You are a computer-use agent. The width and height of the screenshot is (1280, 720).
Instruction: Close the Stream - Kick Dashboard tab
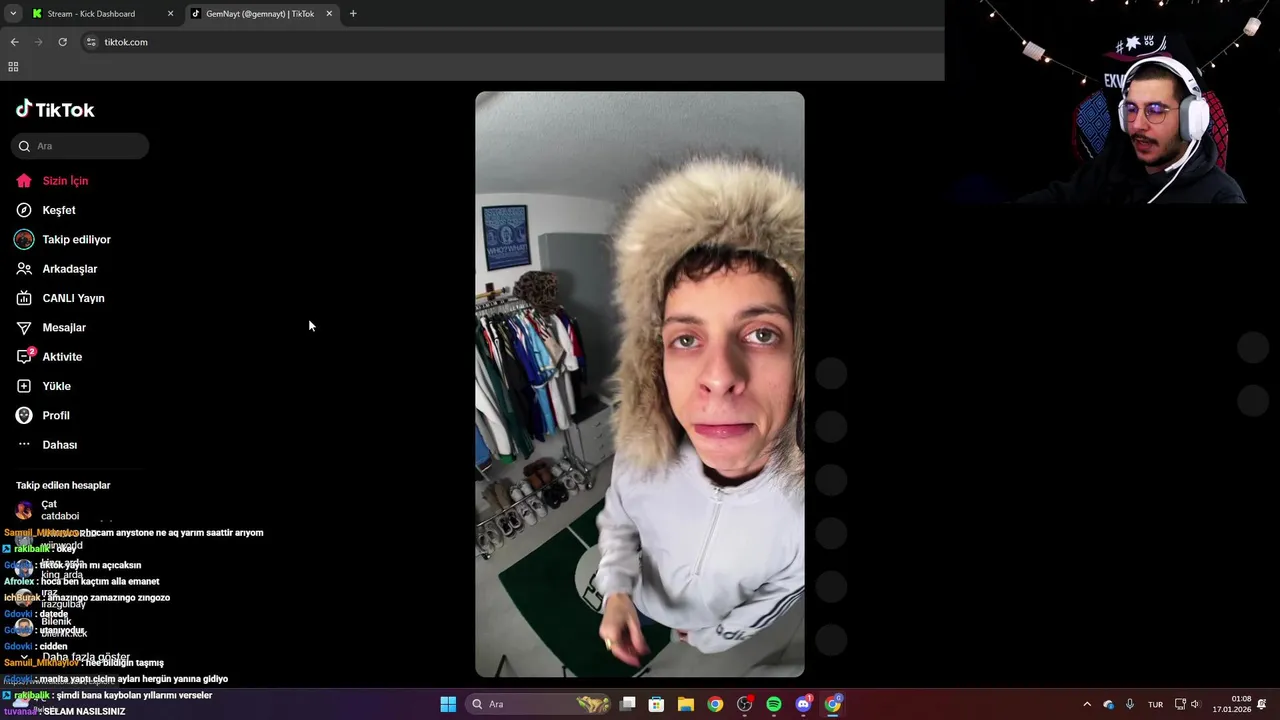point(170,14)
